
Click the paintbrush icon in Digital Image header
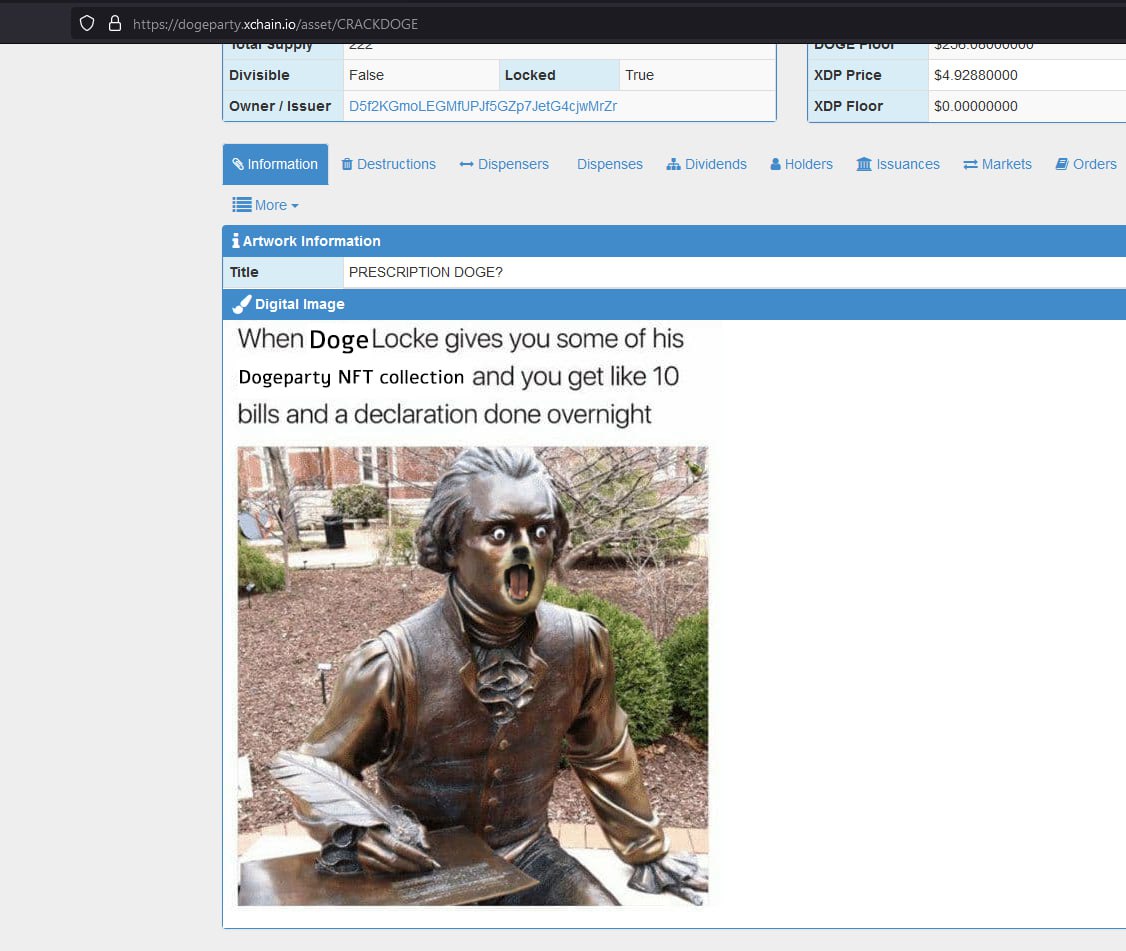(x=241, y=305)
